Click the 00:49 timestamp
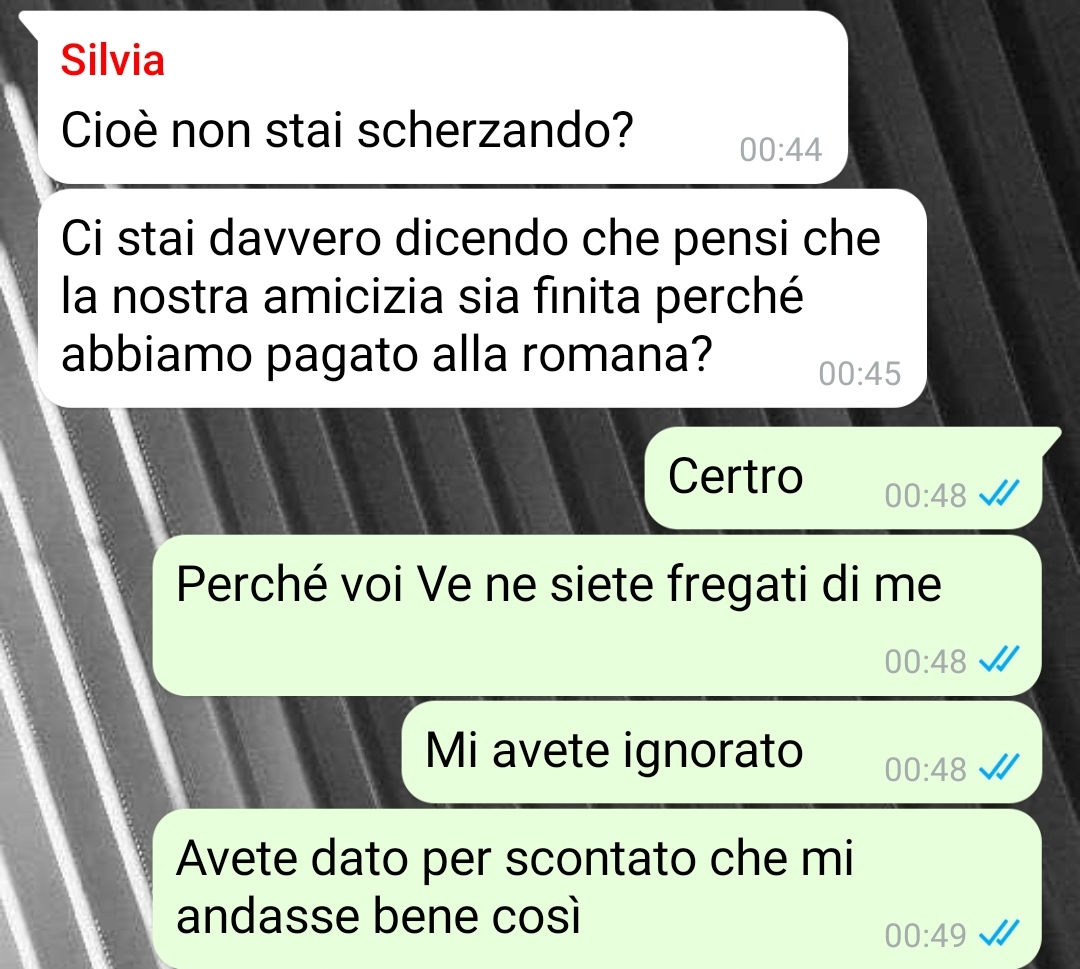 tap(925, 936)
